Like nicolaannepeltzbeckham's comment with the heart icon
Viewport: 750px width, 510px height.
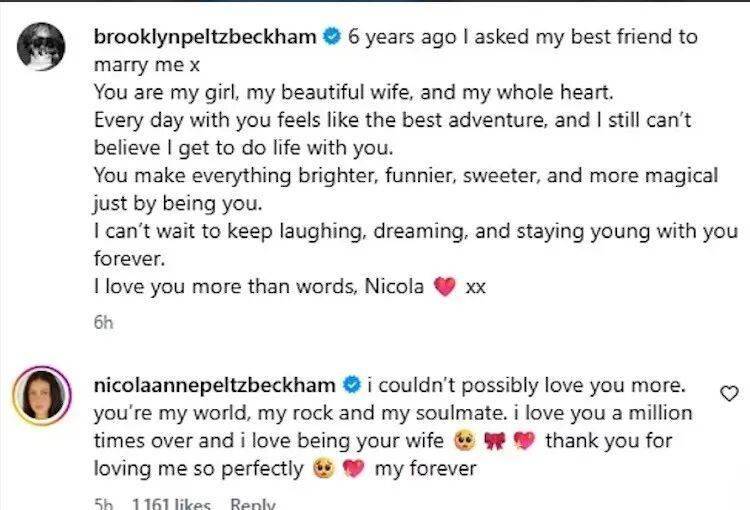(729, 394)
